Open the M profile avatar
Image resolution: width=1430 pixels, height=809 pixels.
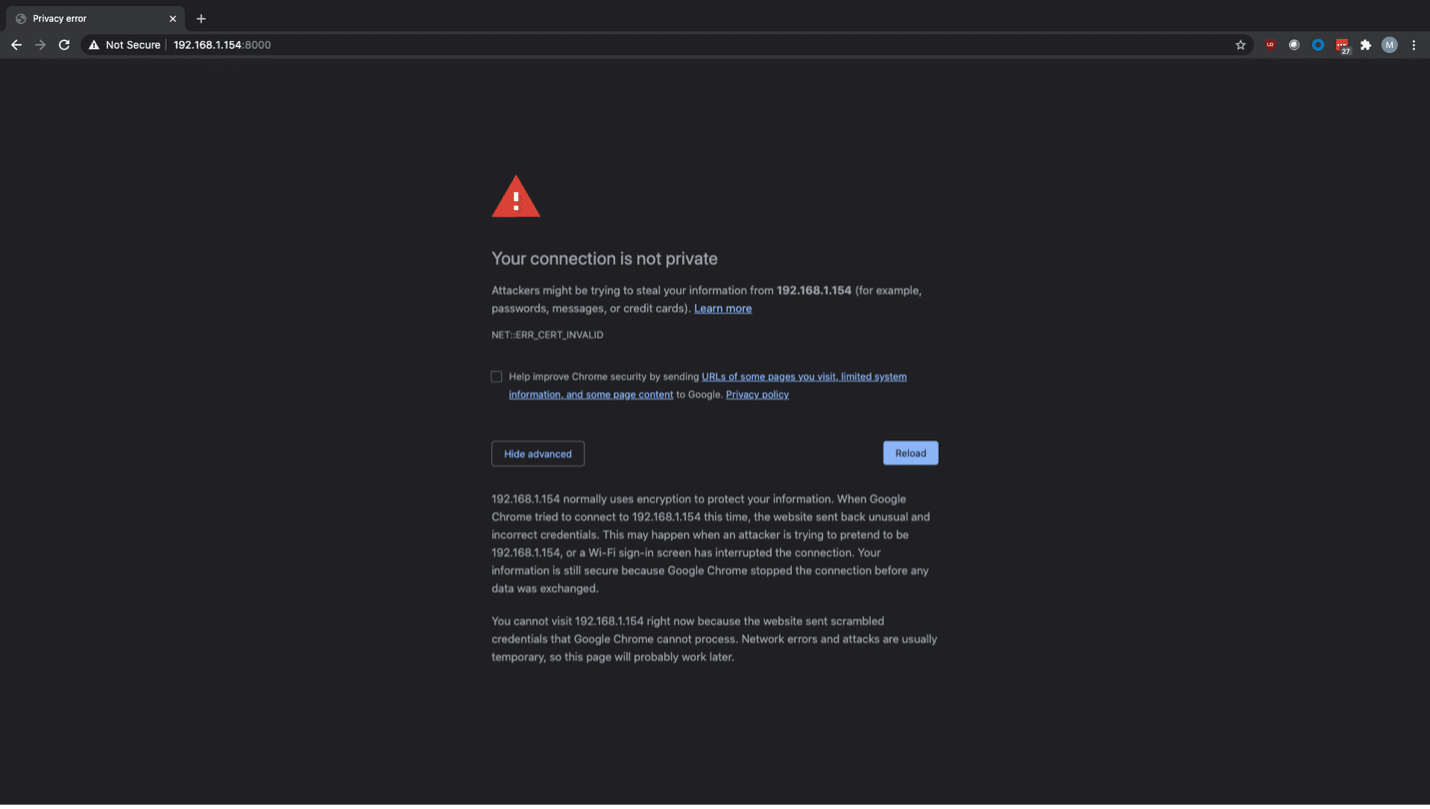coord(1389,45)
